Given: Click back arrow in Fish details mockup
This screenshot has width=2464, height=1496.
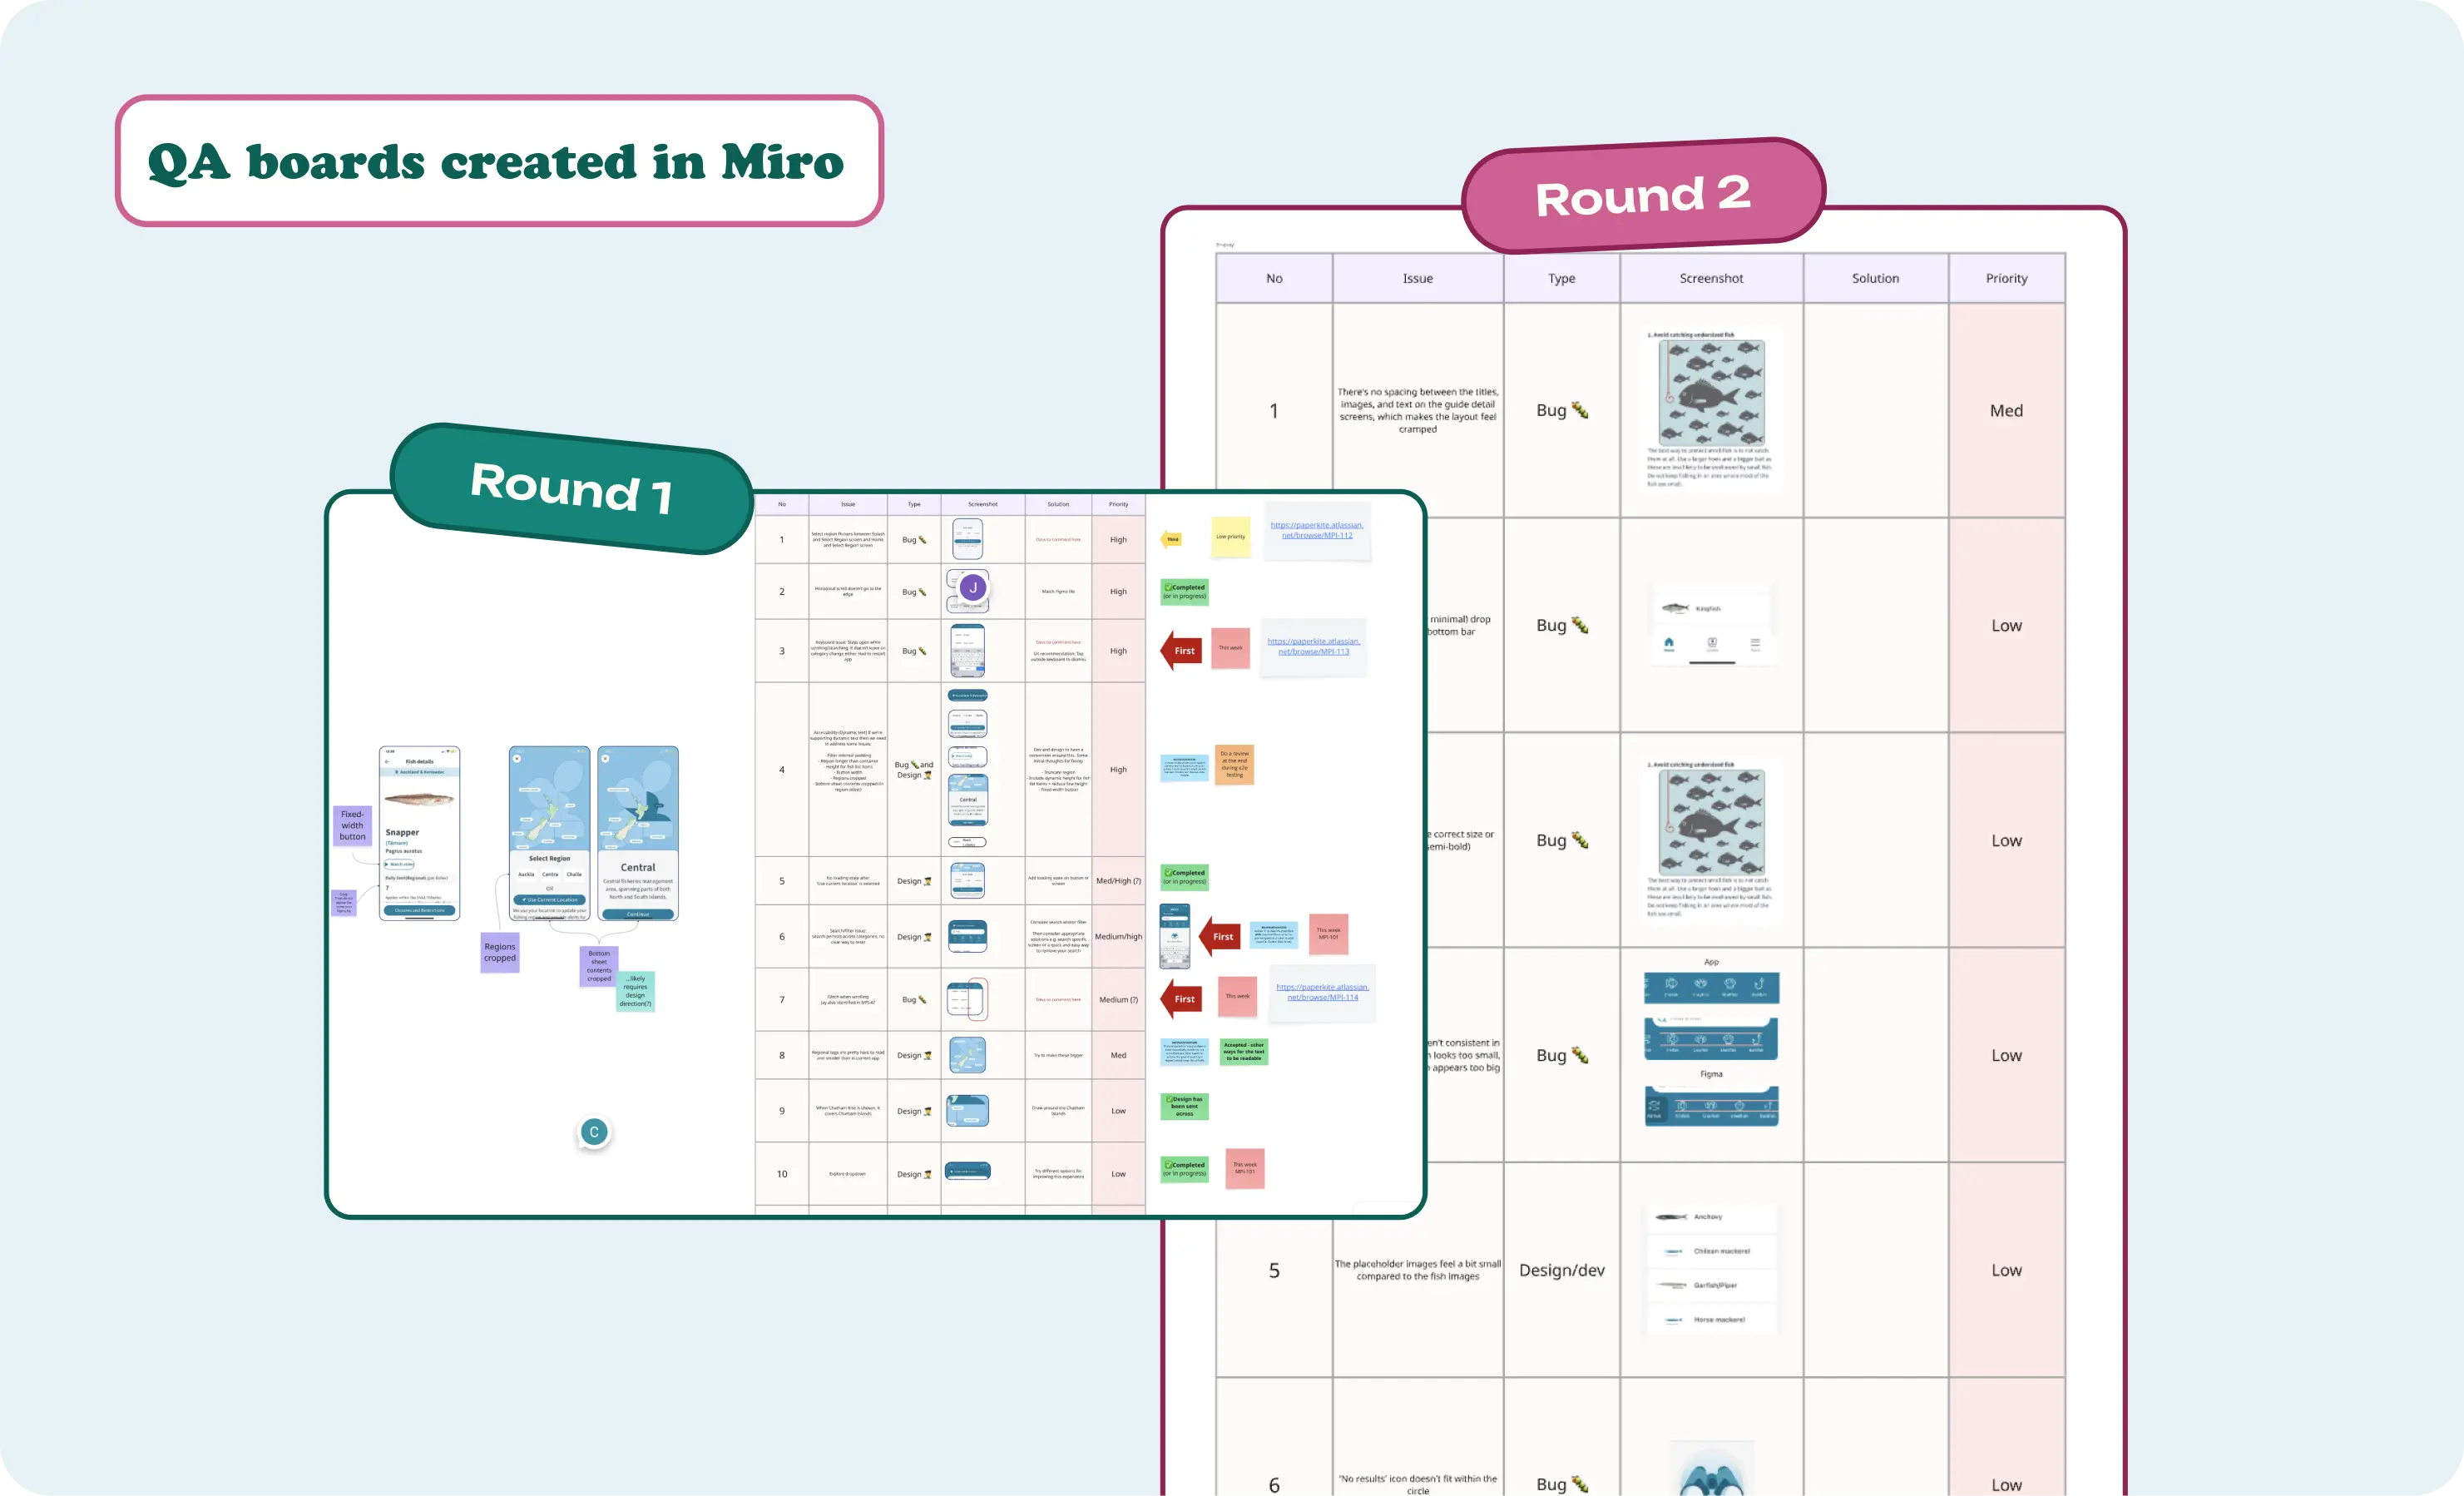Looking at the screenshot, I should pos(387,761).
